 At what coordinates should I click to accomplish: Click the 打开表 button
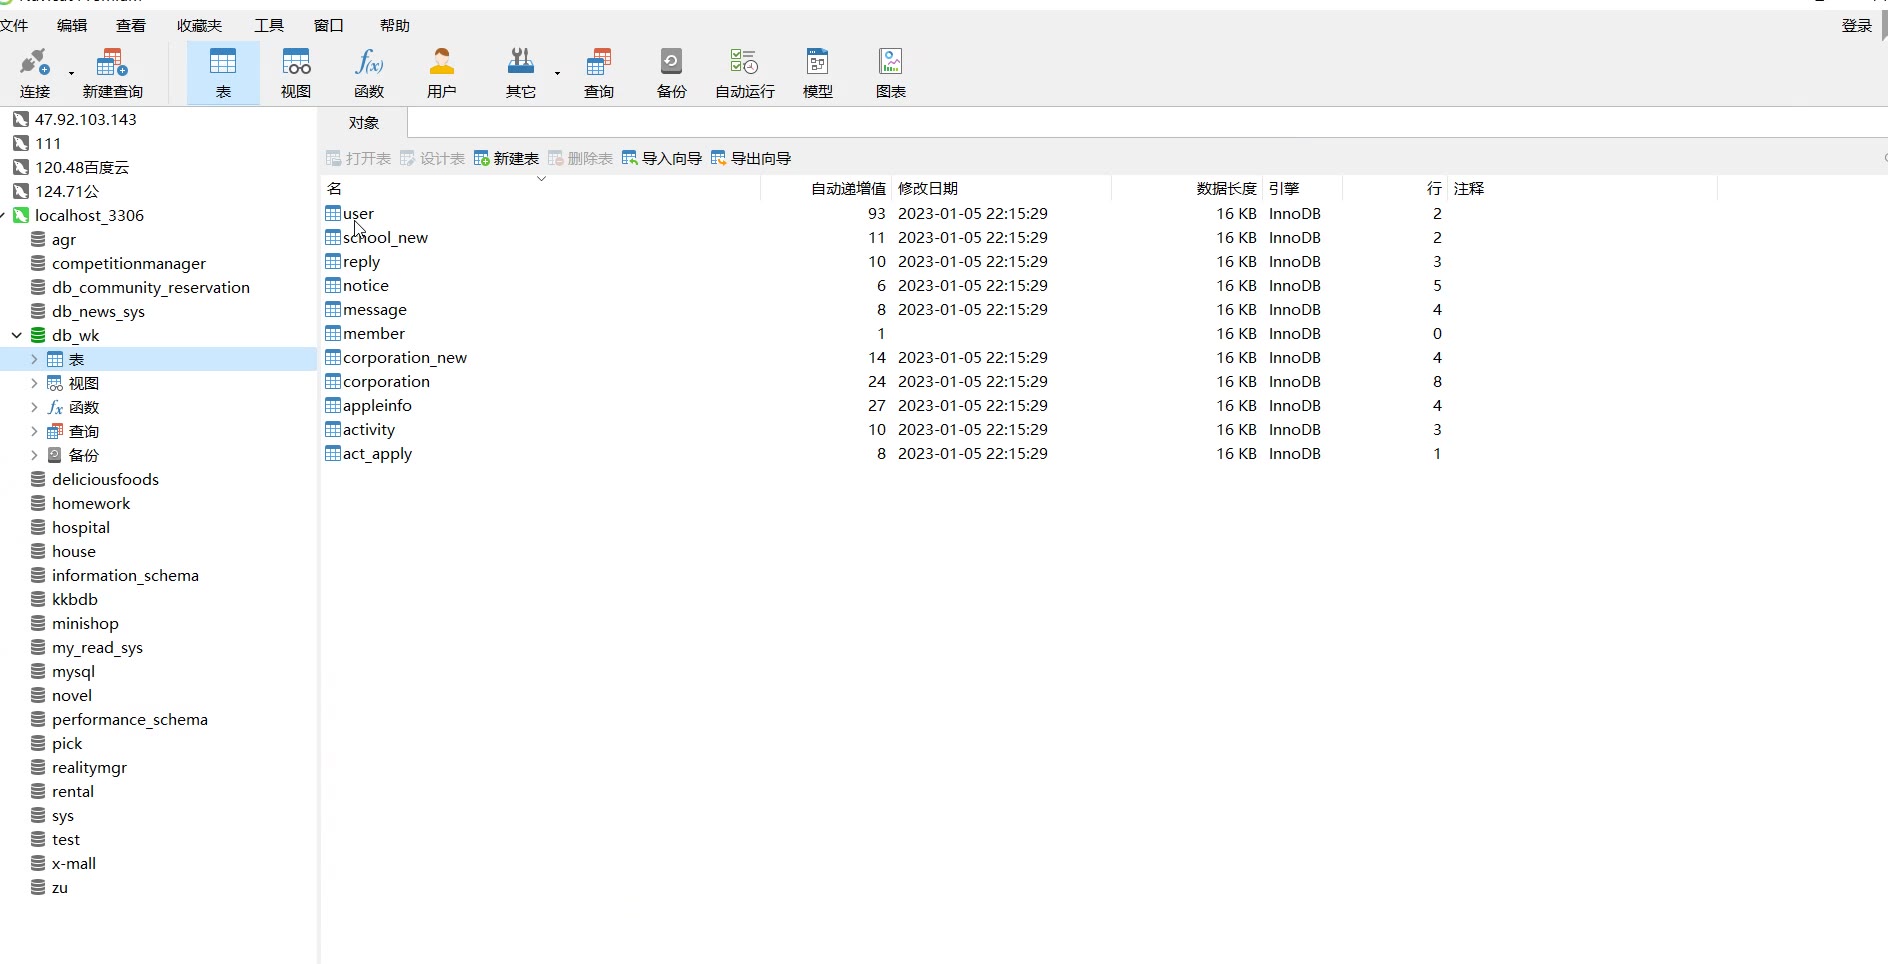click(x=358, y=158)
